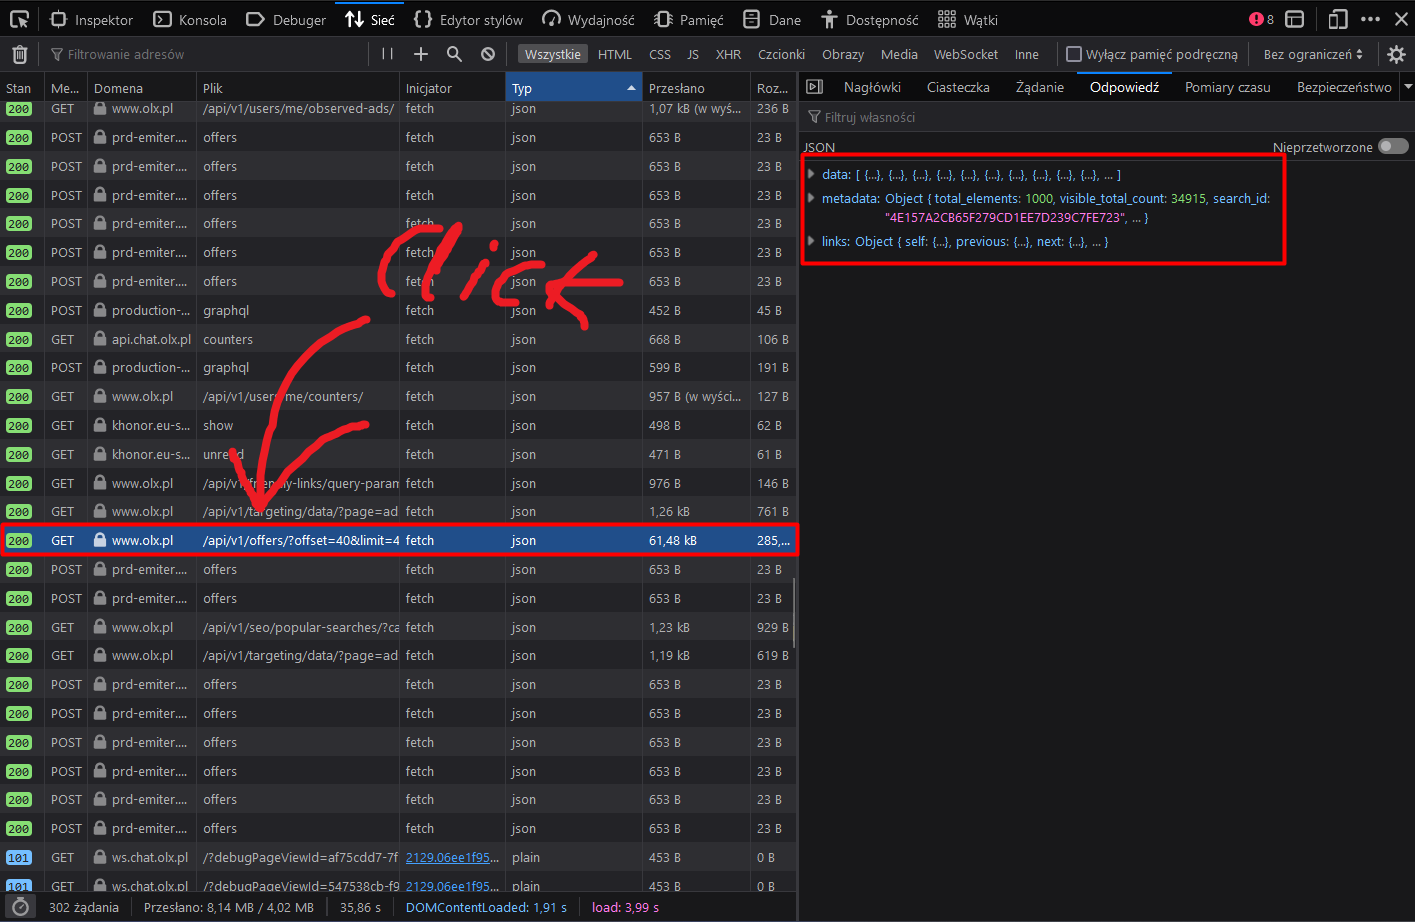Click the URL filter funnel icon
The width and height of the screenshot is (1415, 922).
[57, 54]
